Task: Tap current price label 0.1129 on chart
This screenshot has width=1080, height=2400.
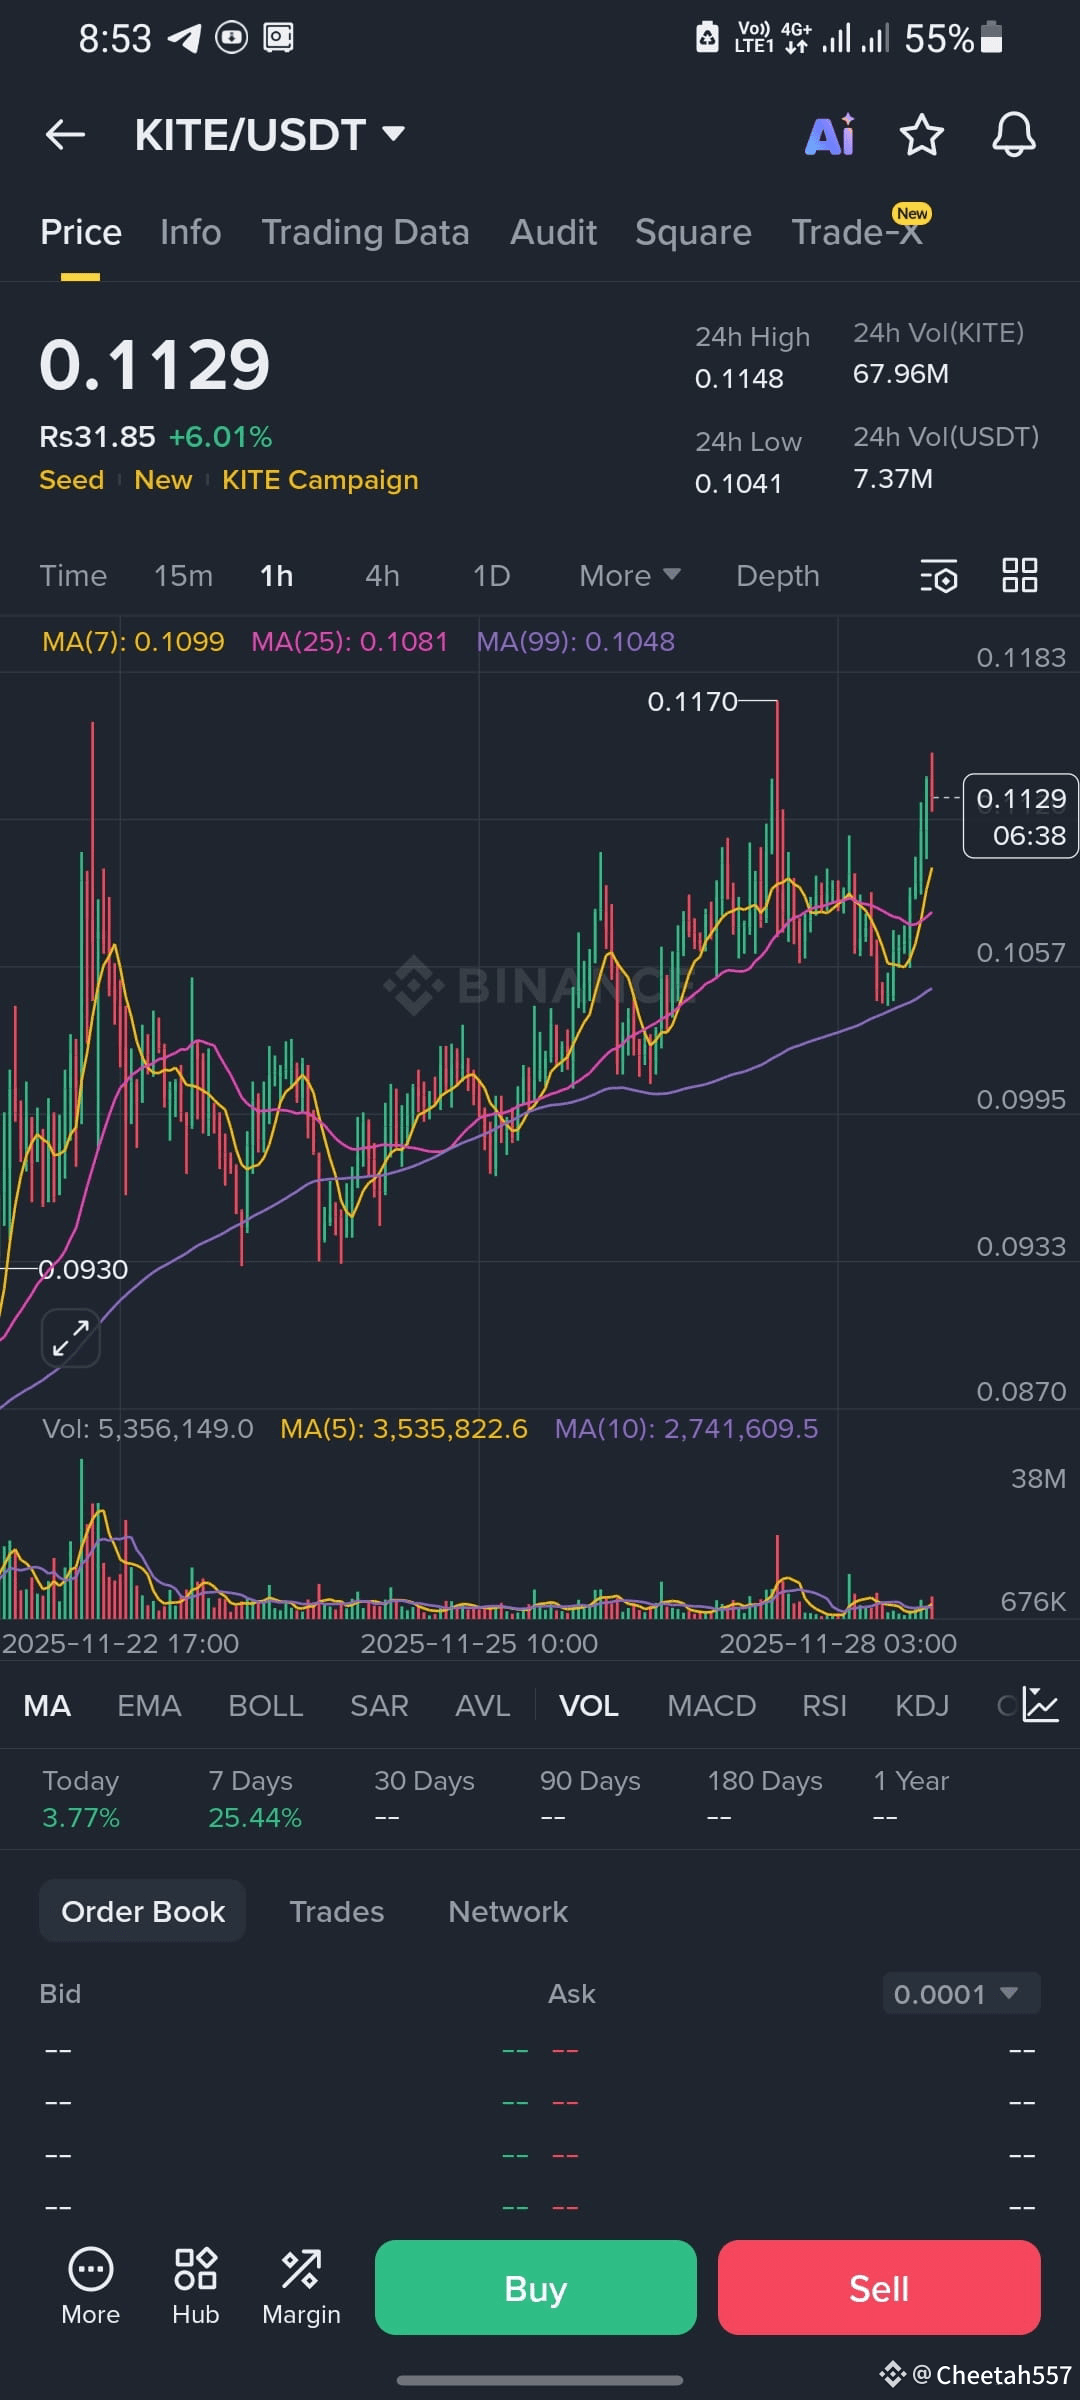Action: click(x=1020, y=816)
